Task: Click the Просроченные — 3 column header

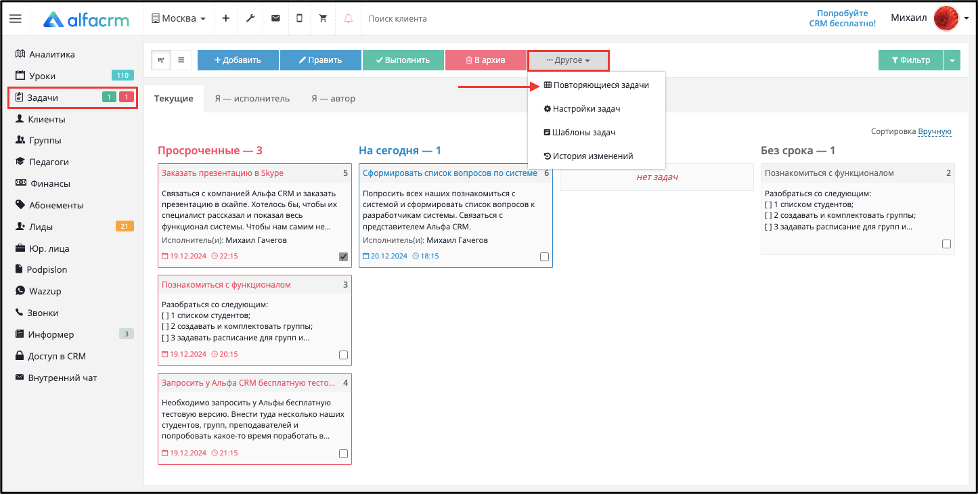Action: (210, 150)
